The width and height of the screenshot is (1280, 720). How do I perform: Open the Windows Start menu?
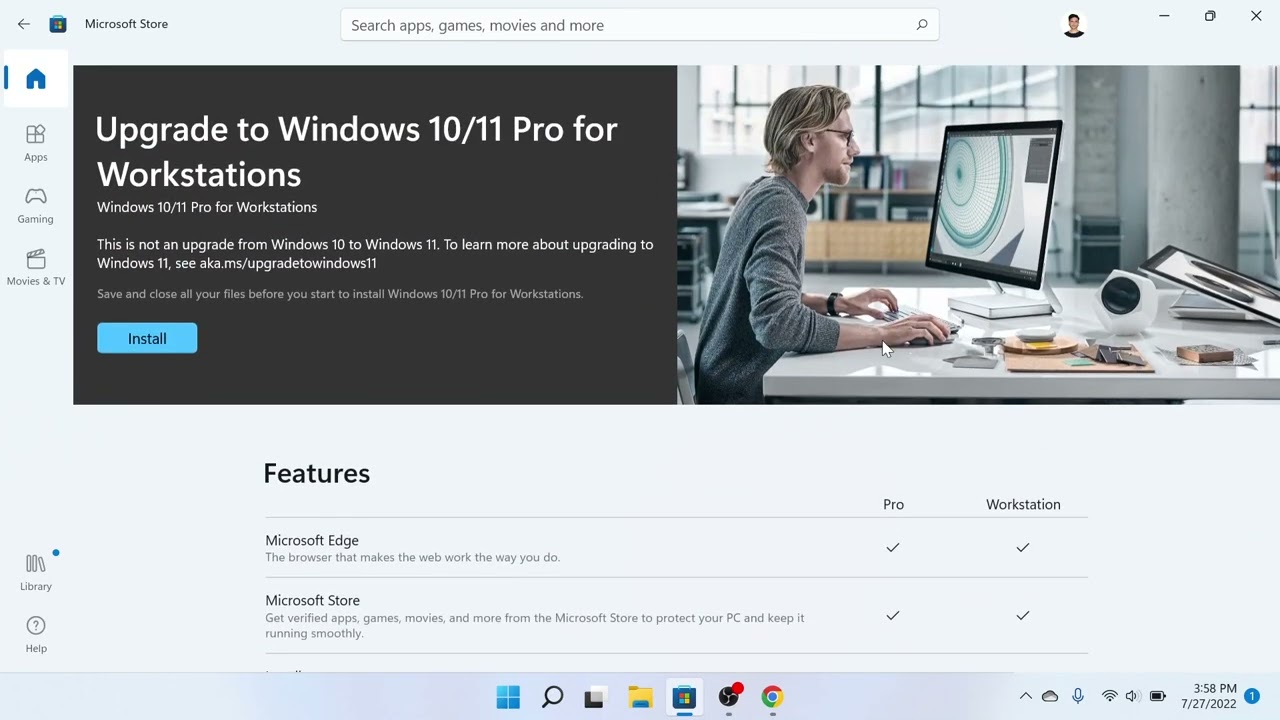[x=508, y=697]
